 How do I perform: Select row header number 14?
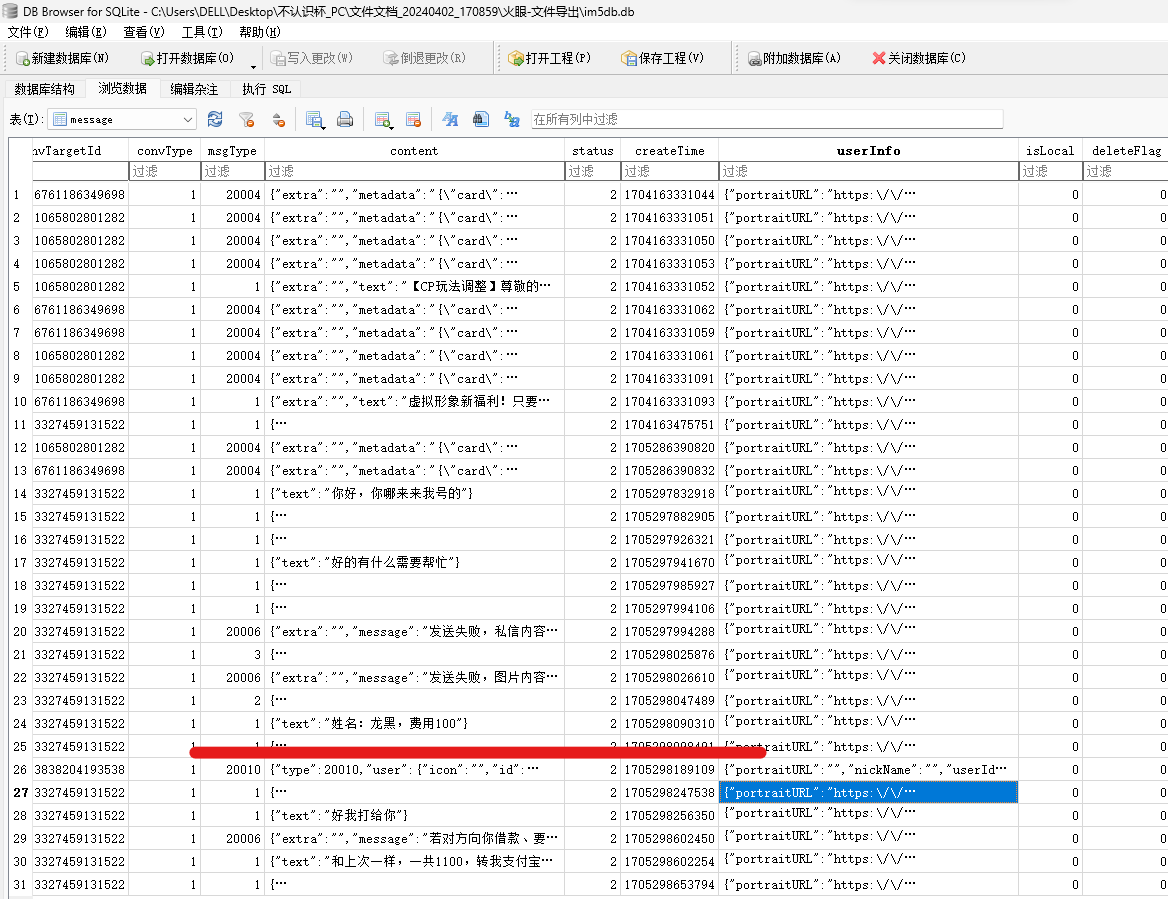pyautogui.click(x=20, y=494)
